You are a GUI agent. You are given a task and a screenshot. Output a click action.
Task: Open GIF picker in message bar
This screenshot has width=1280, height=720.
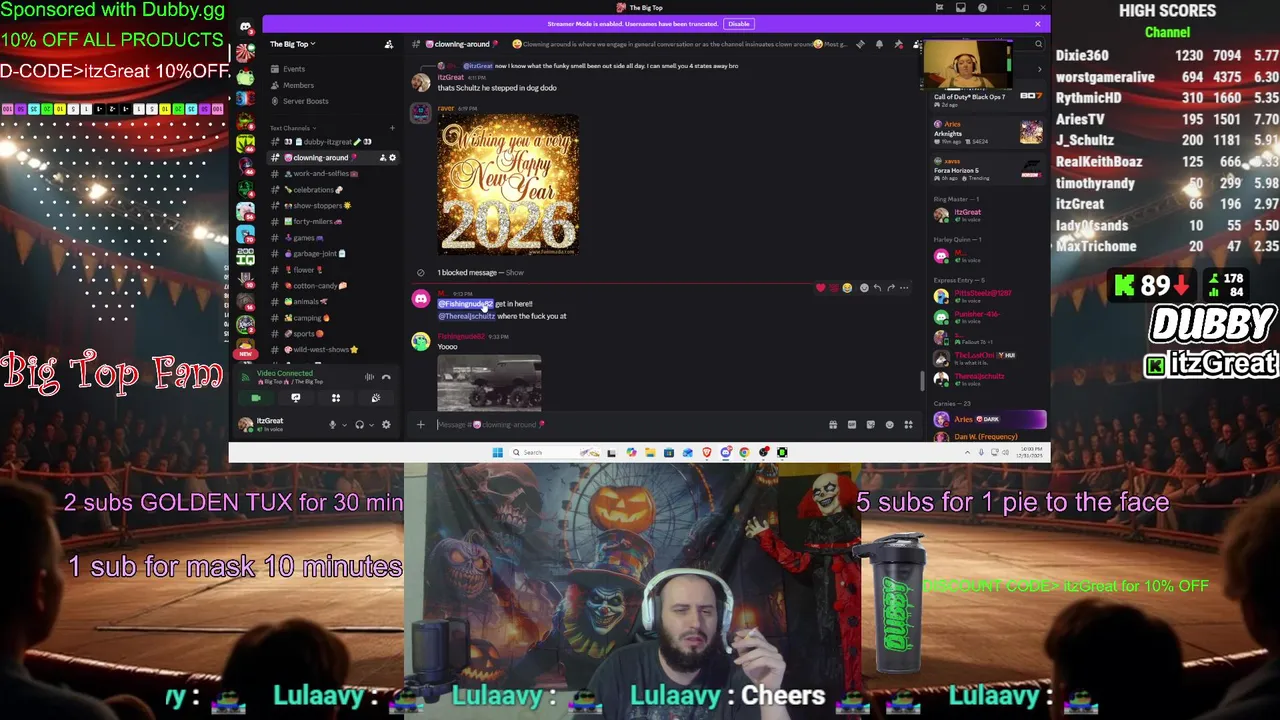852,425
